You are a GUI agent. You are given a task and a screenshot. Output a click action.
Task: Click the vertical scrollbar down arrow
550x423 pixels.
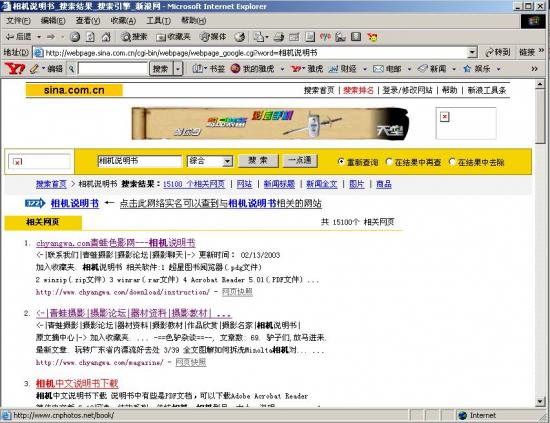540,401
